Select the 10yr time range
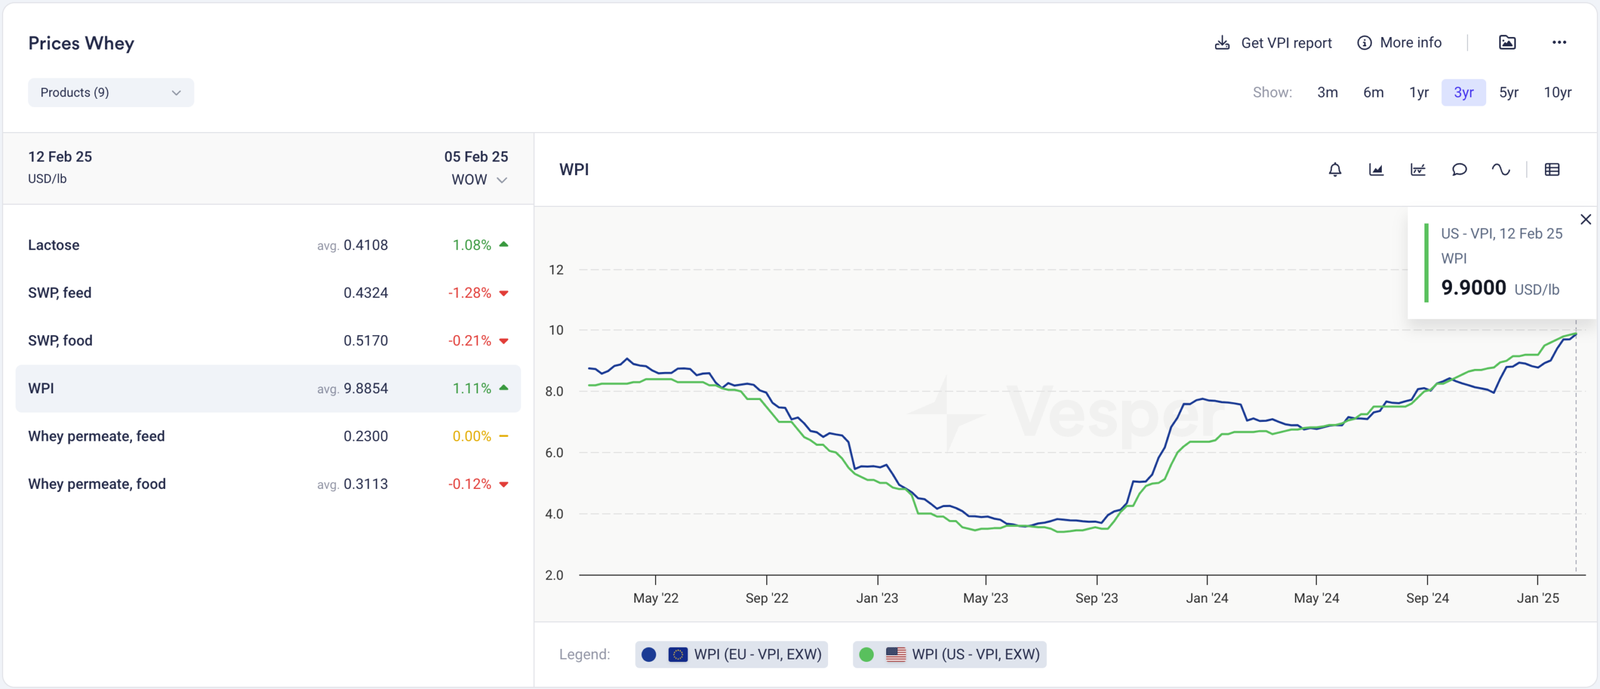Screen dimensions: 1600x689 tap(1557, 92)
